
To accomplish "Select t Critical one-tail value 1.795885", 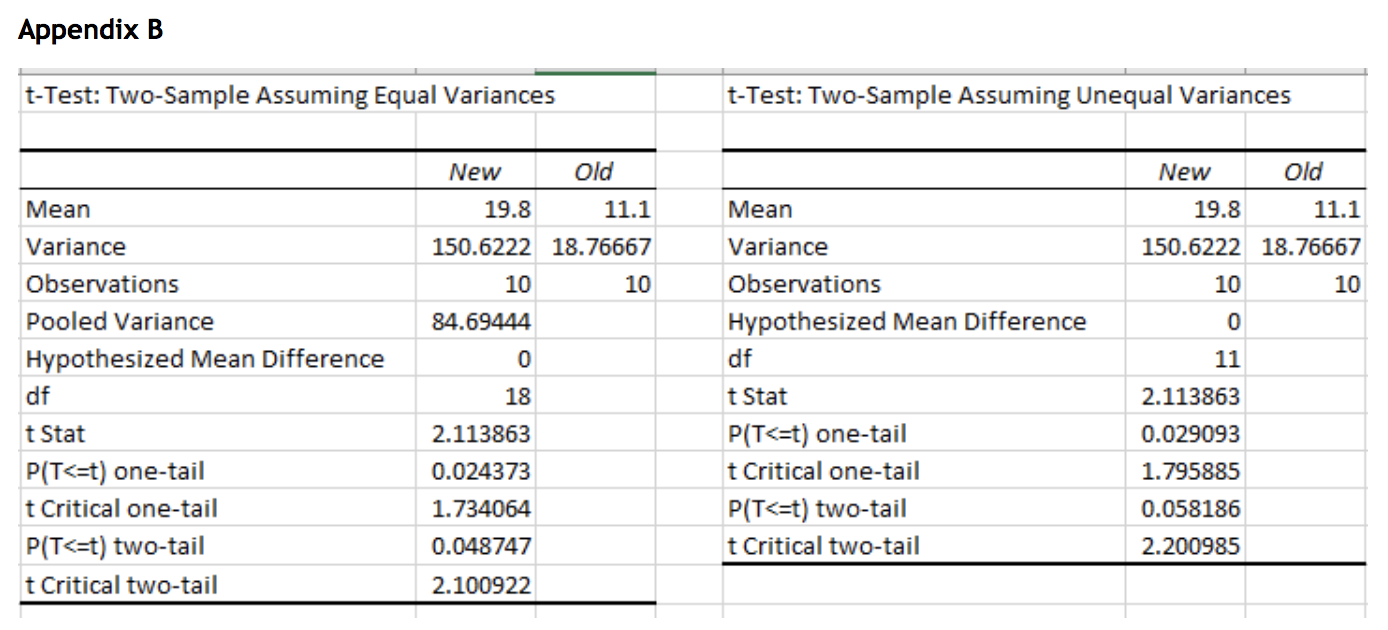I will click(x=1190, y=472).
